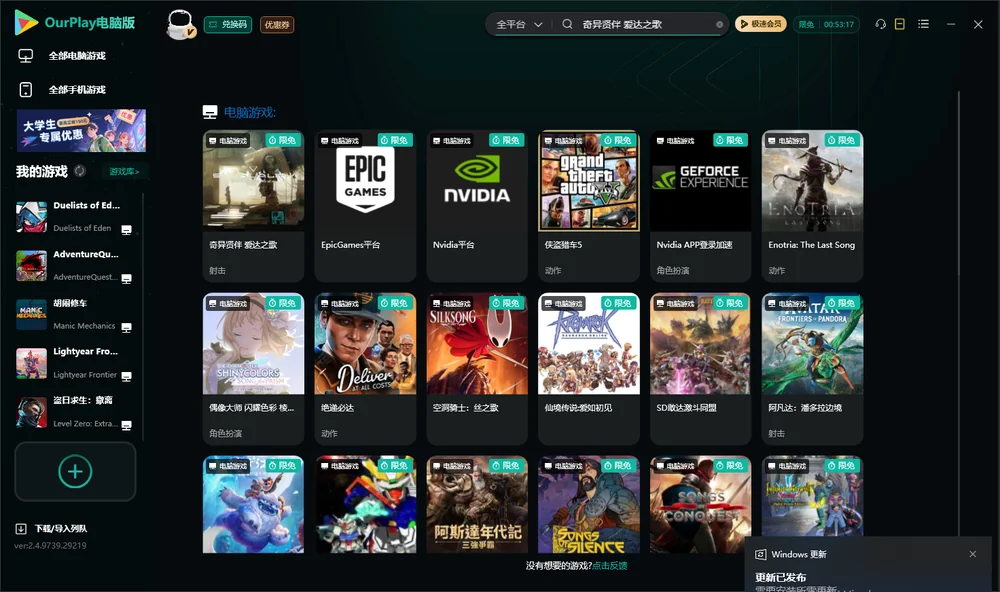Open the 极速会员 membership button
1000x592 pixels.
pyautogui.click(x=760, y=24)
